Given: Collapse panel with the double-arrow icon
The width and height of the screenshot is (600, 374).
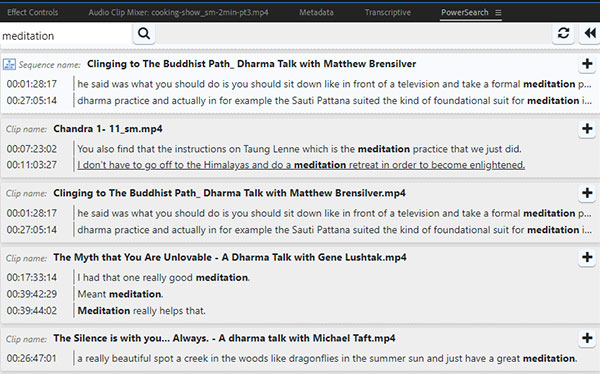Looking at the screenshot, I should pos(590,33).
